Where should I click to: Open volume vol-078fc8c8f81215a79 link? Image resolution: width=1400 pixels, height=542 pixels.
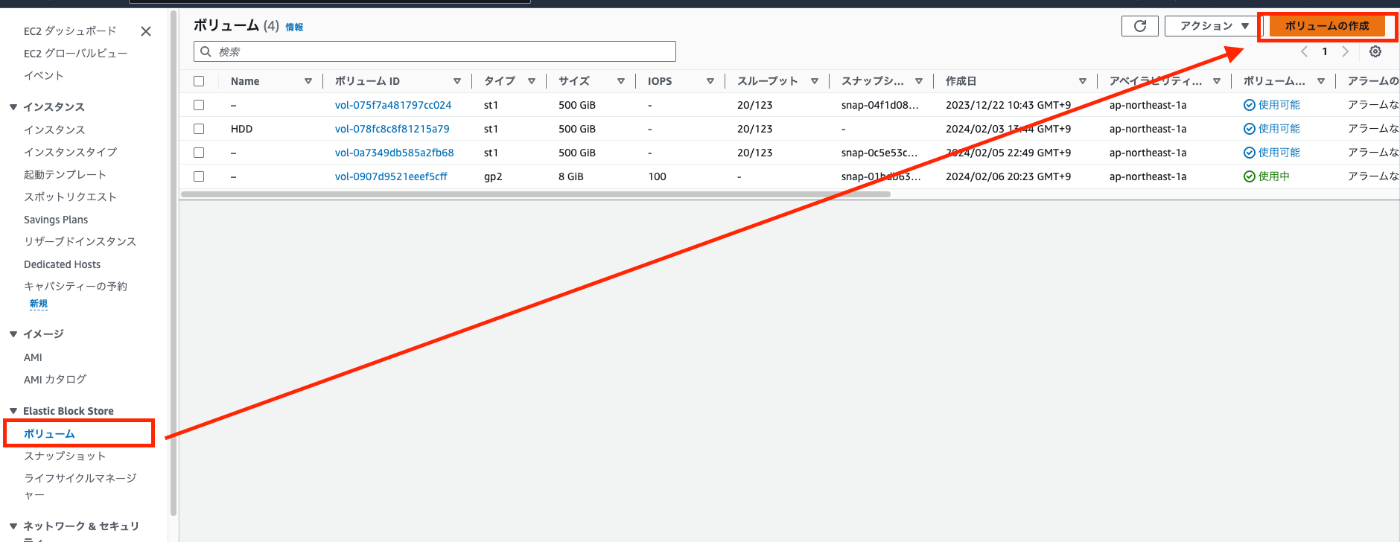coord(392,128)
